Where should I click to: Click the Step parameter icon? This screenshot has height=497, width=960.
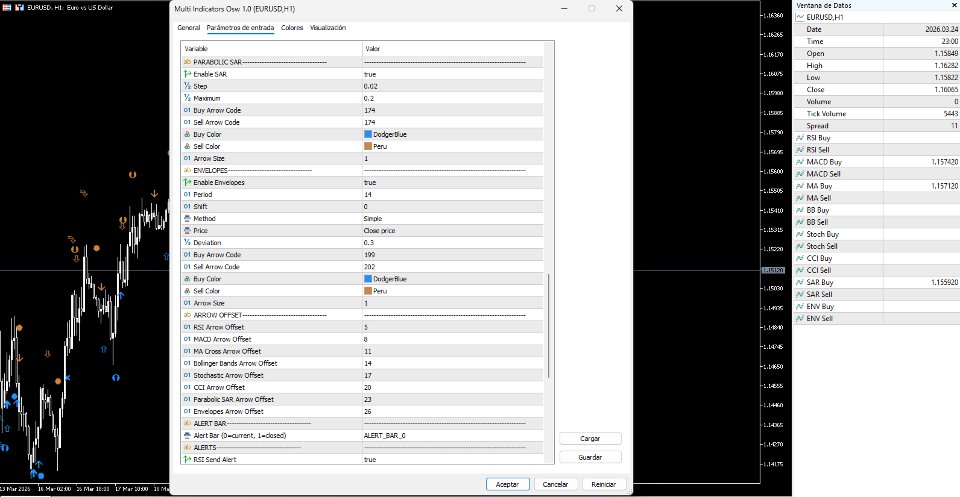pos(187,86)
